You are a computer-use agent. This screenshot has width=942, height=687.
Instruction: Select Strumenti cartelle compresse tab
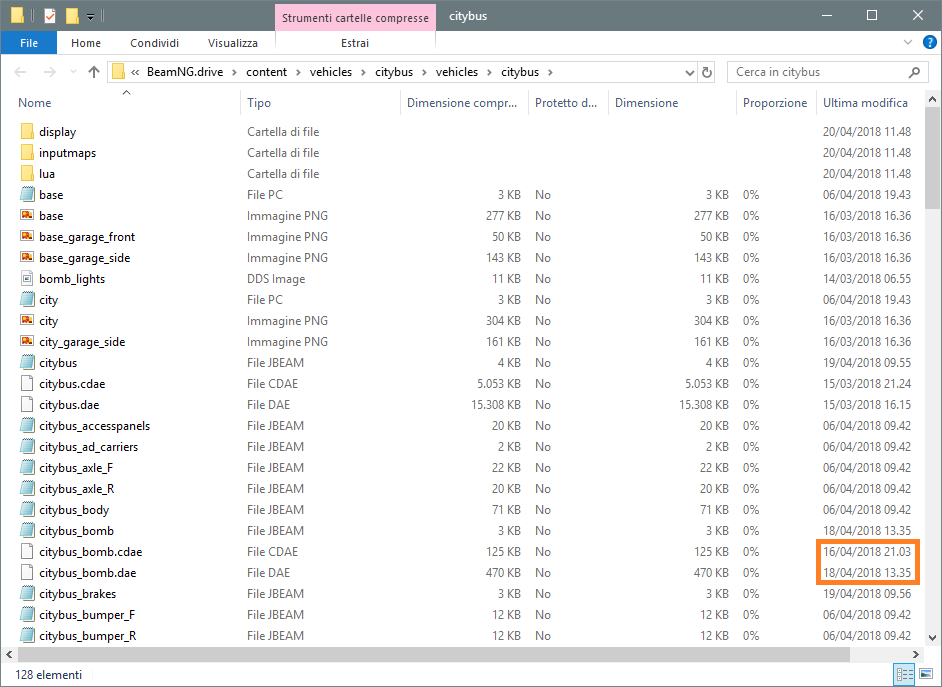tap(355, 17)
